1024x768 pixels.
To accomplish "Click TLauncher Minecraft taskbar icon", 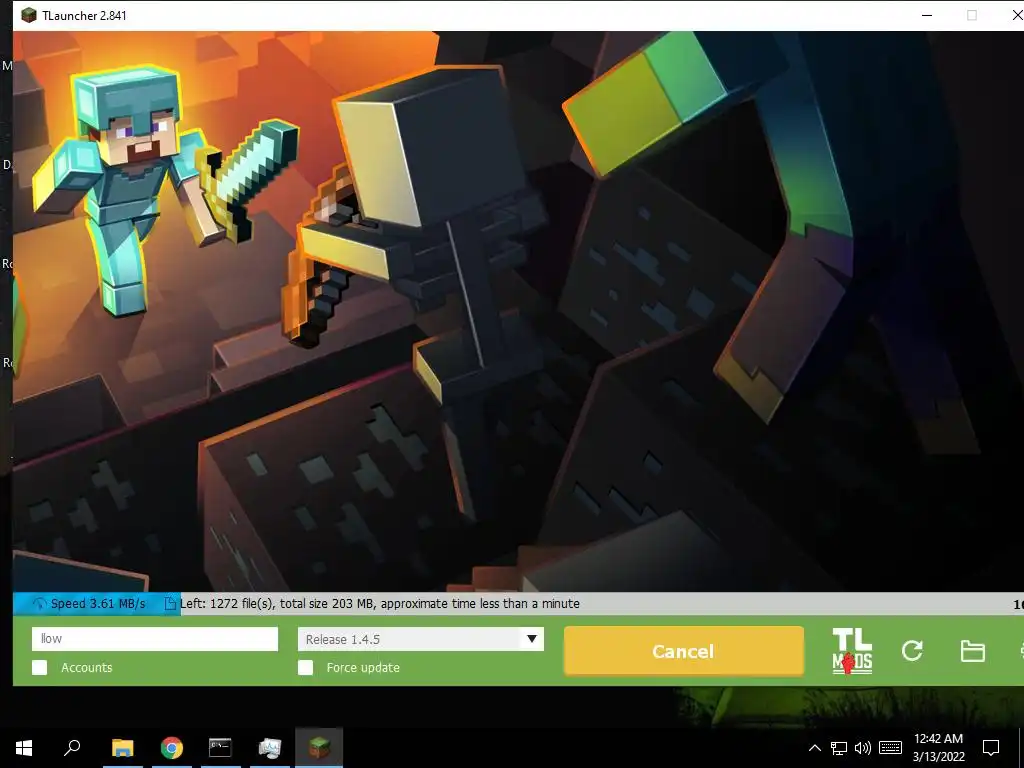I will [319, 747].
